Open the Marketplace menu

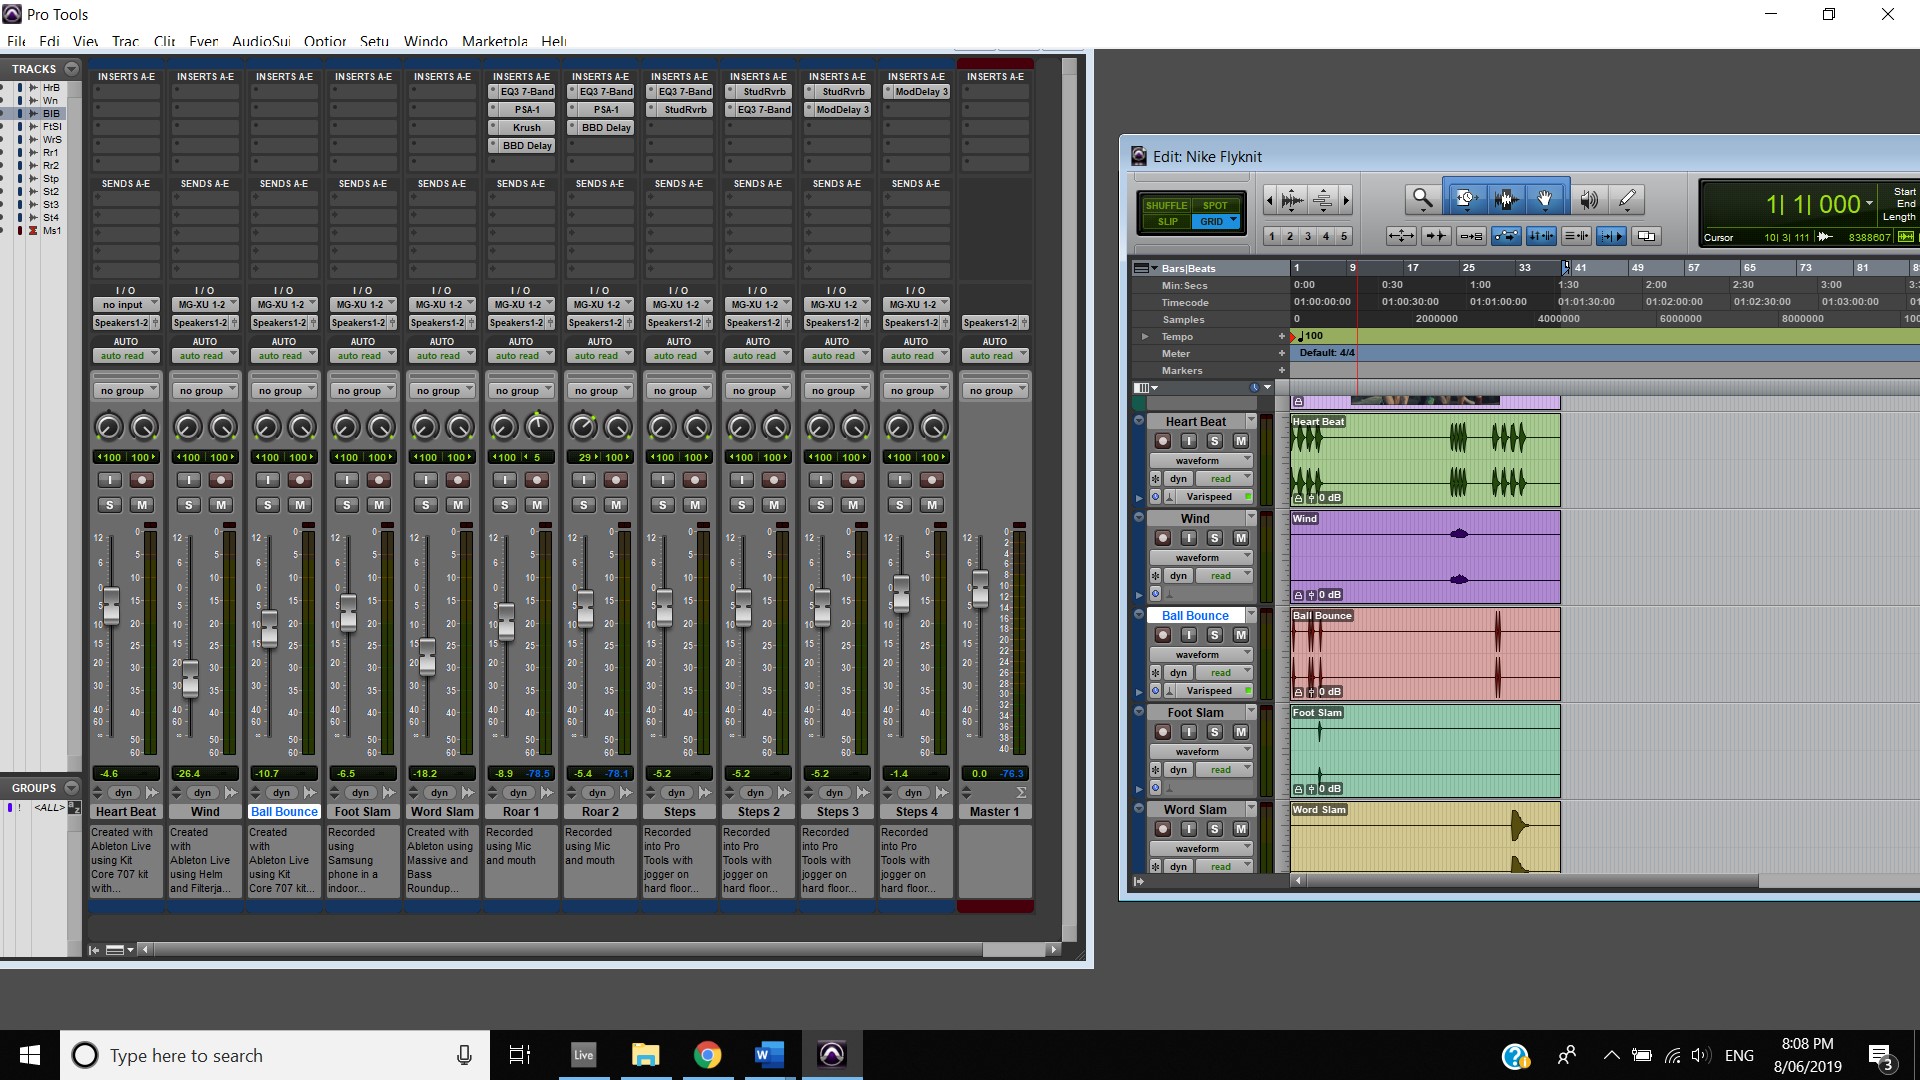pos(494,41)
